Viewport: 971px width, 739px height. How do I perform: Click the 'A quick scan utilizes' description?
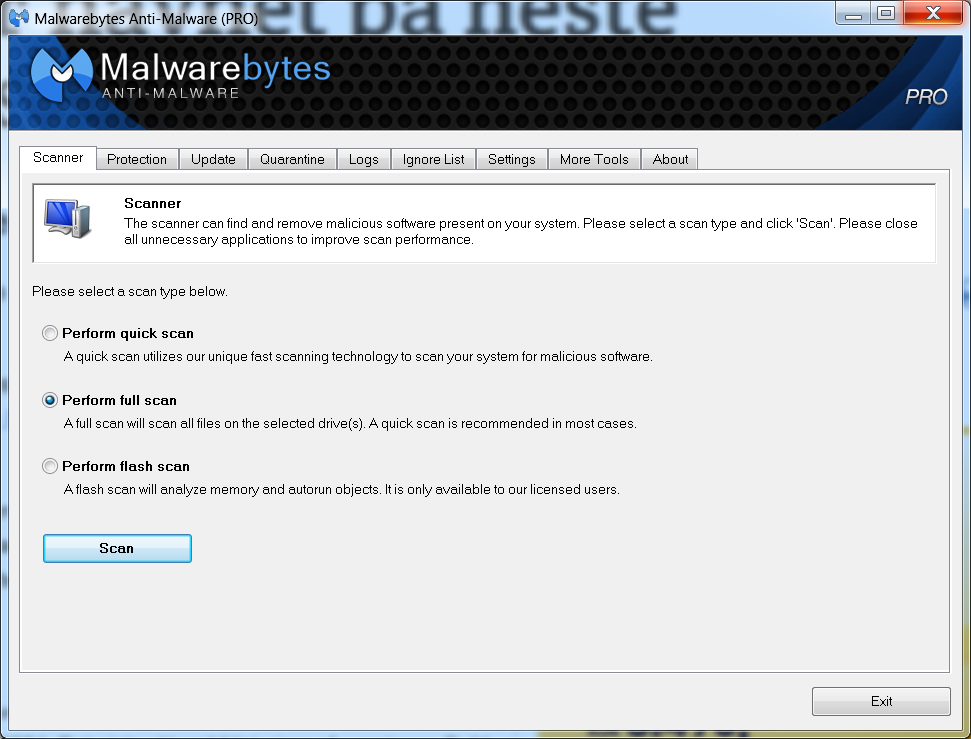coord(358,357)
